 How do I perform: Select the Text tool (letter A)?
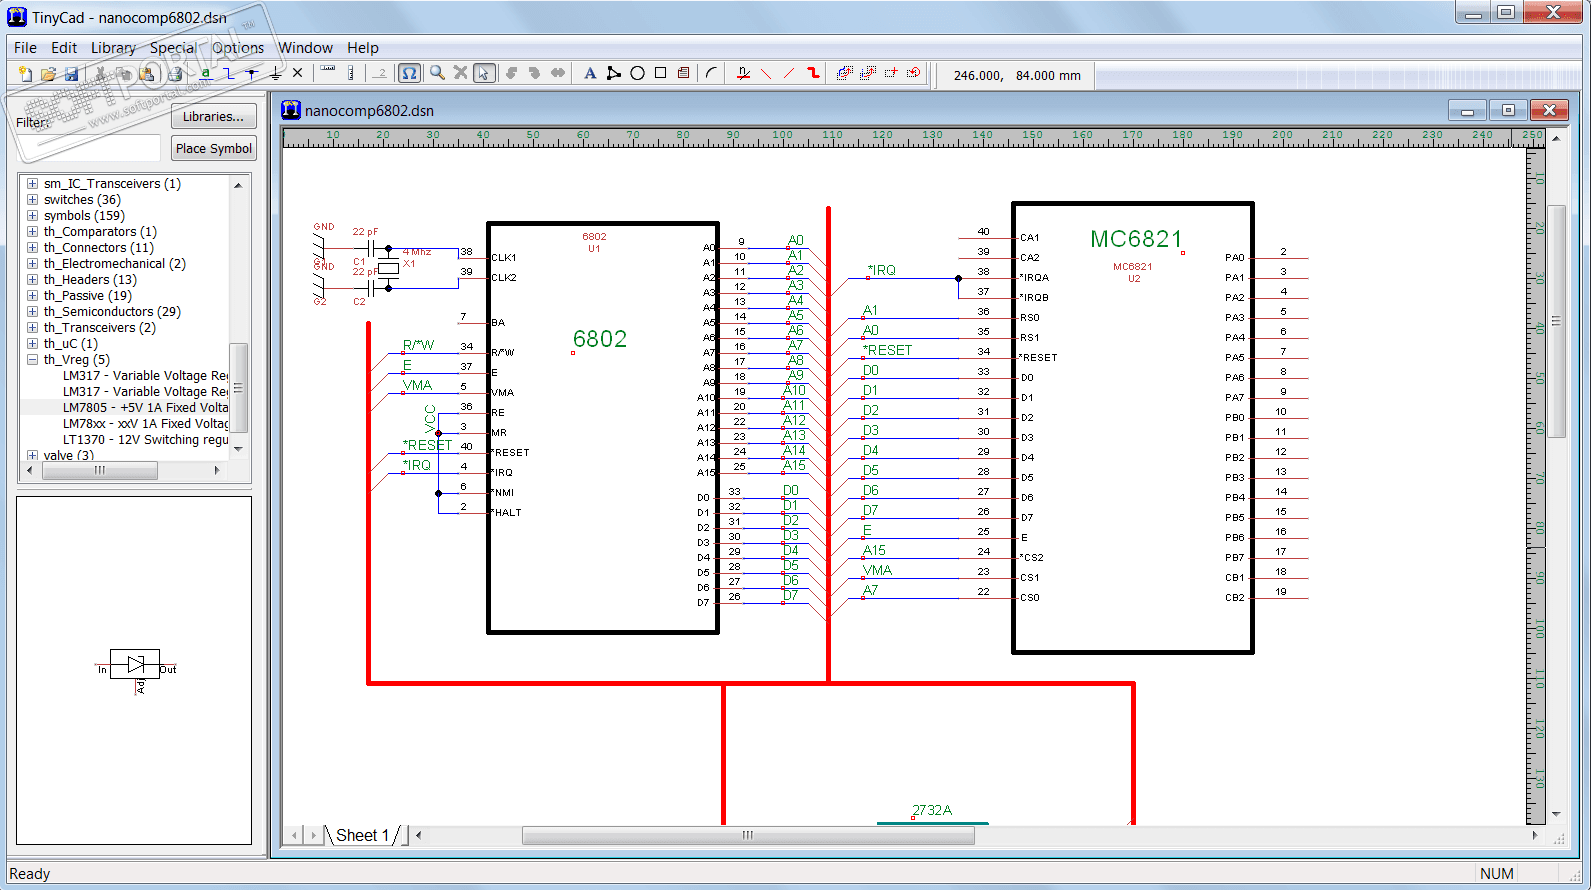click(x=590, y=73)
